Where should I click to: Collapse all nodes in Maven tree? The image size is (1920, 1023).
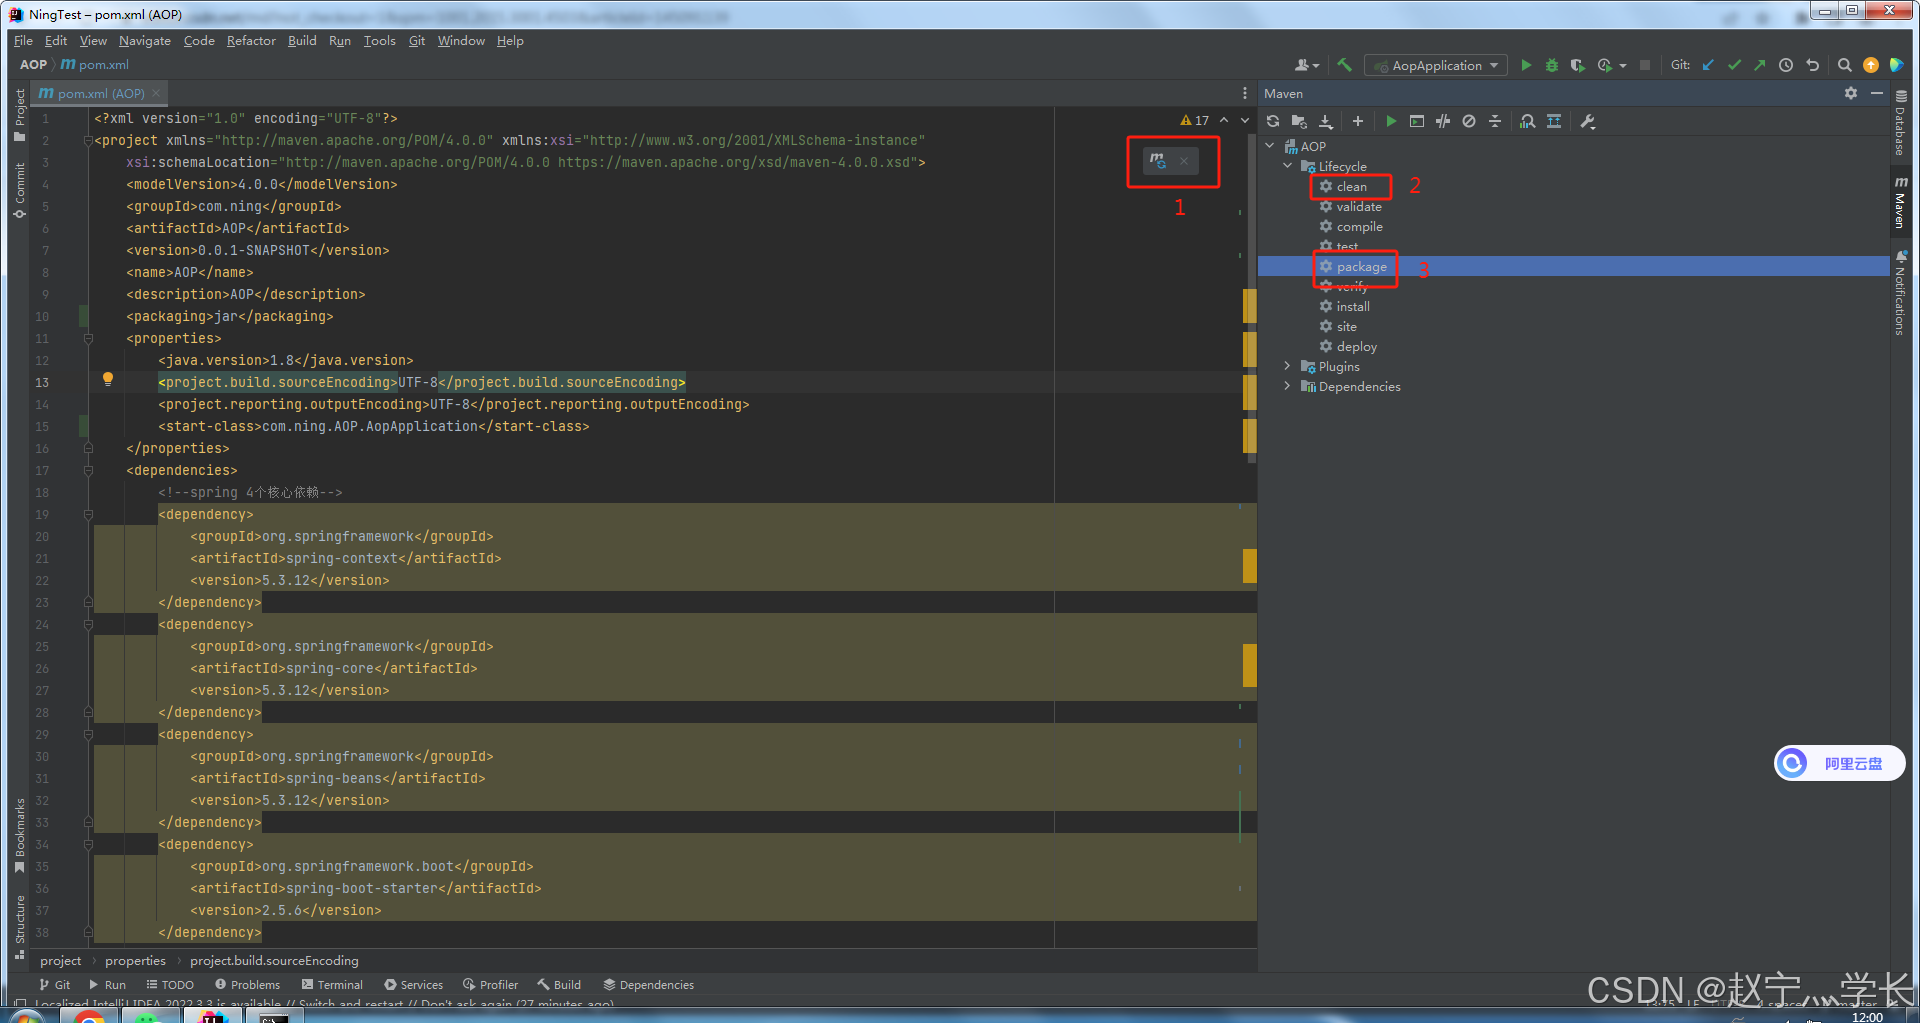click(1494, 121)
